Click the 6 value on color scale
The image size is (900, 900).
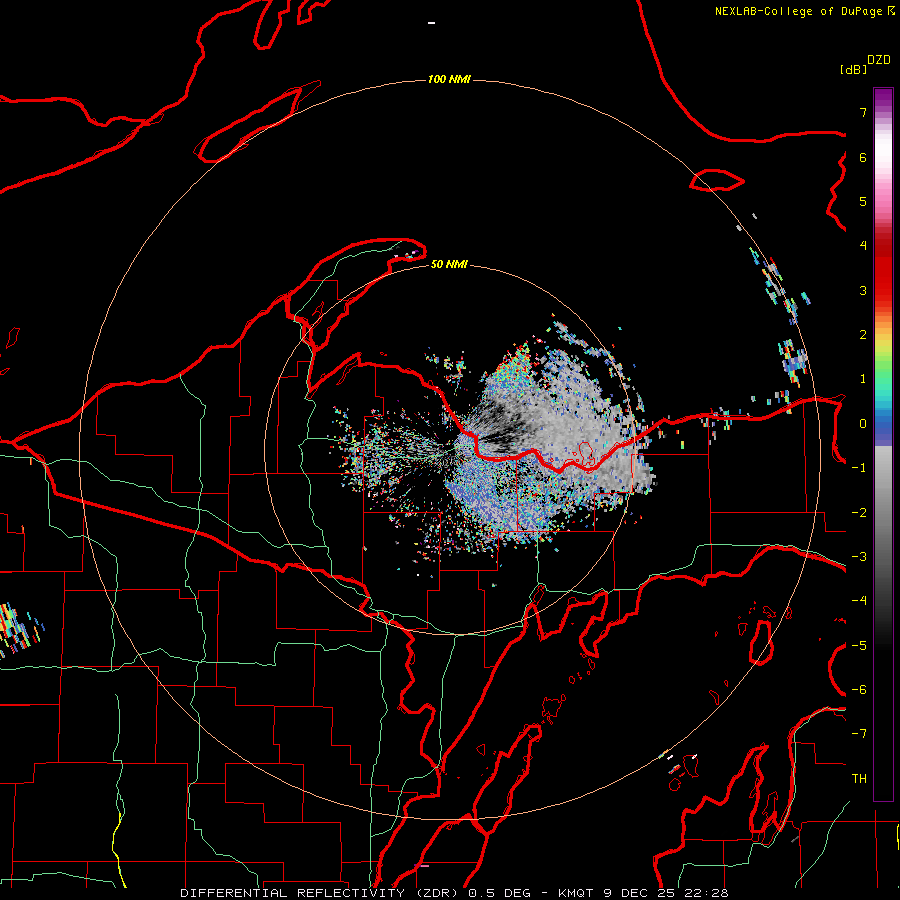(863, 157)
